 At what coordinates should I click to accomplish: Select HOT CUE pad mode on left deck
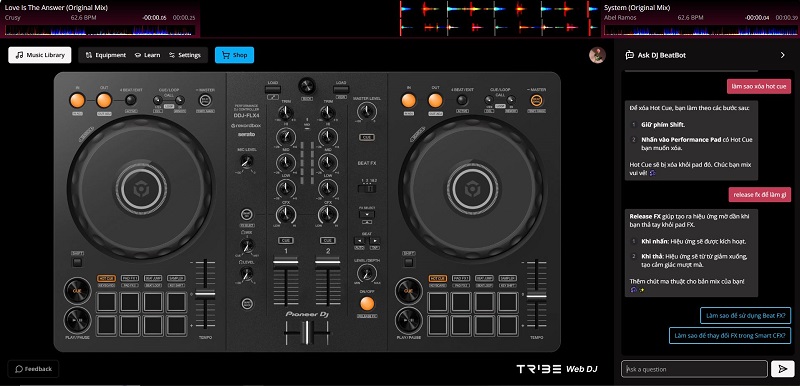pos(106,278)
